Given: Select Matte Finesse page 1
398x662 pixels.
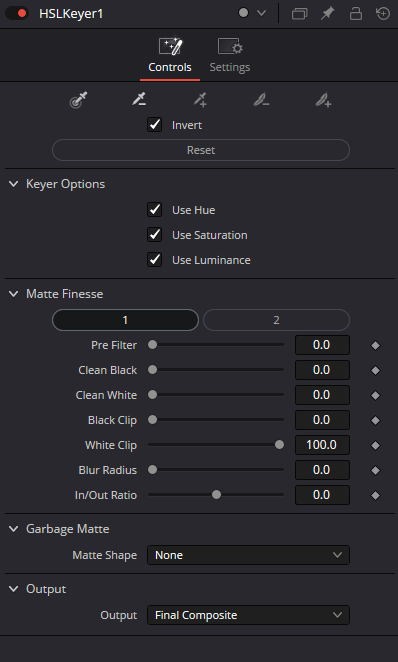Looking at the screenshot, I should click(x=125, y=320).
